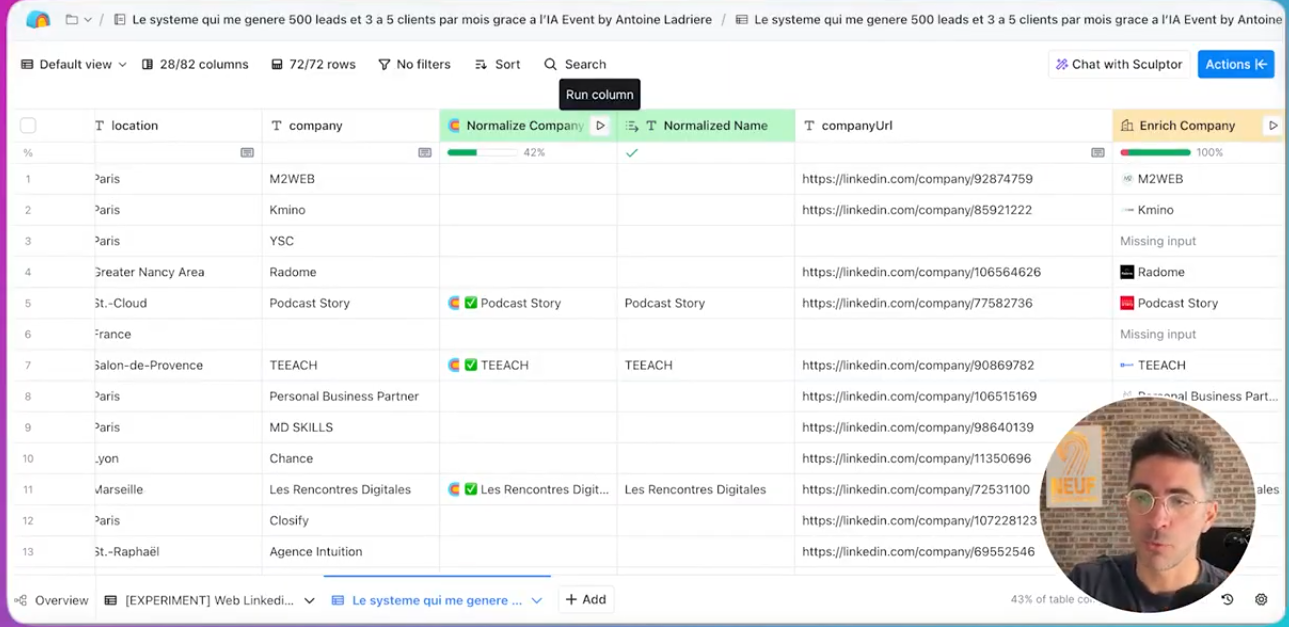The image size is (1289, 627).
Task: Click the blue Actions button
Action: [1236, 64]
